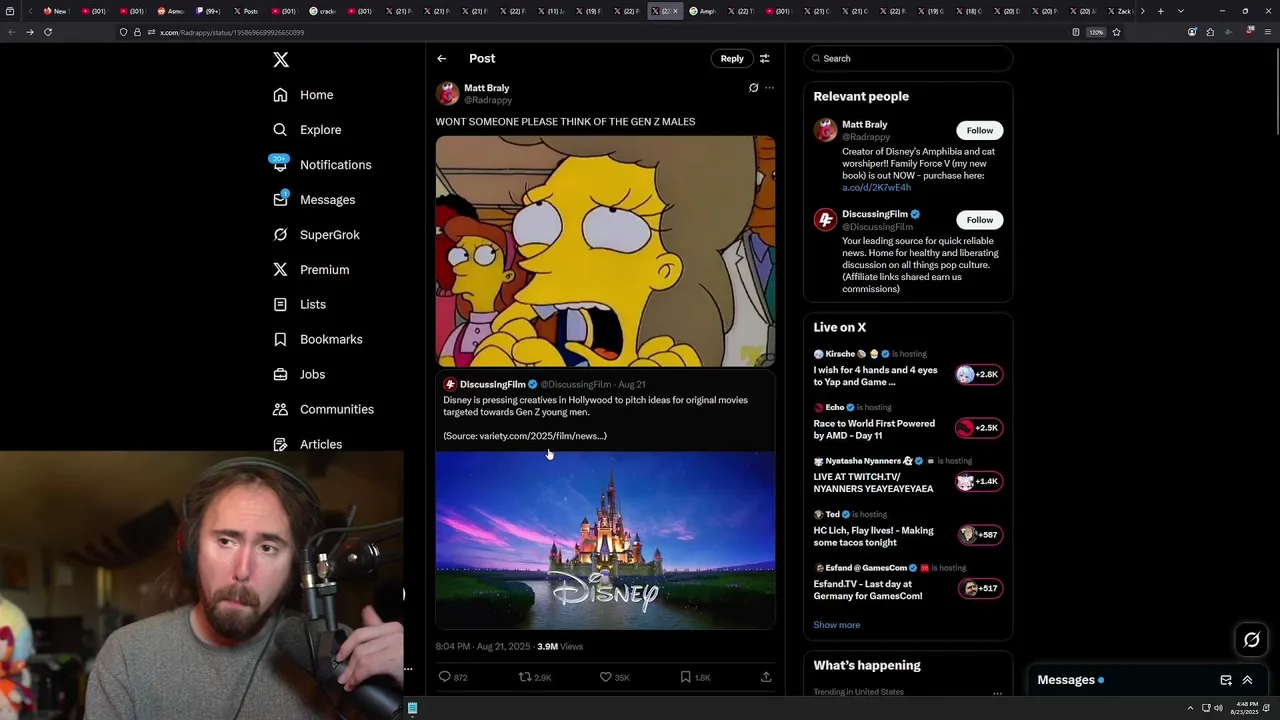Bookmark the post showing 1.8K

(685, 677)
